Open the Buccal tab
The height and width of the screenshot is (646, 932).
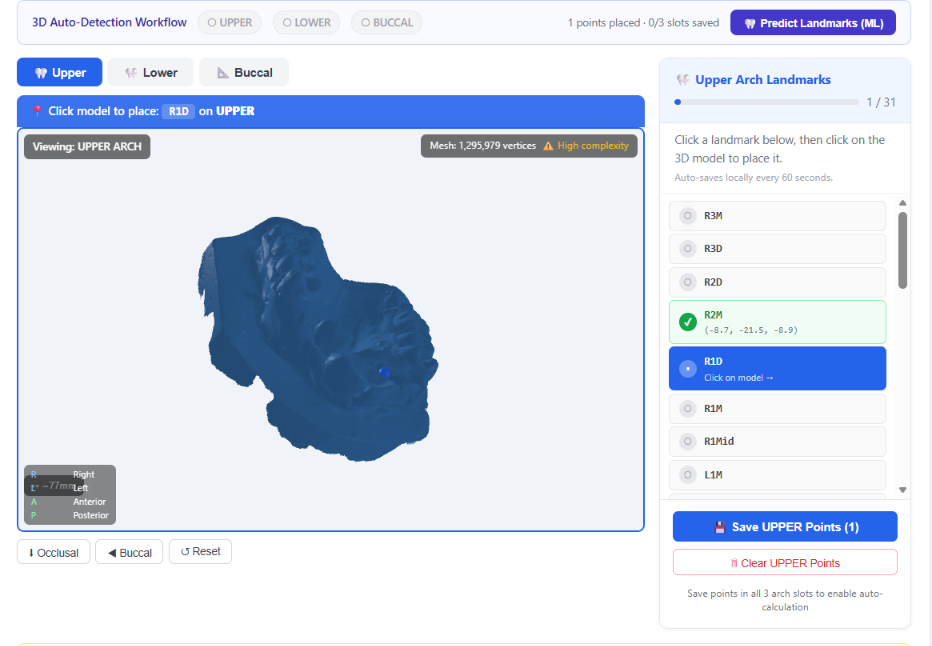tap(244, 73)
